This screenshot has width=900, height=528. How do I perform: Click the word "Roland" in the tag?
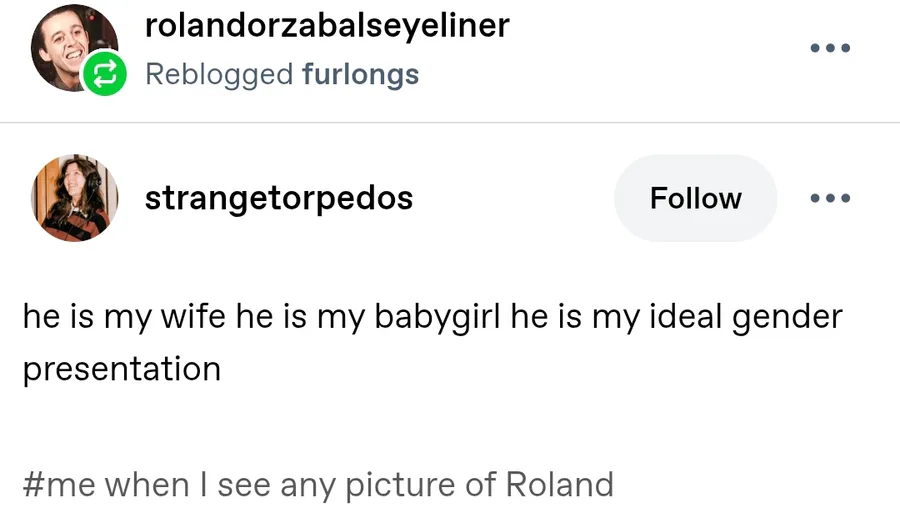click(x=559, y=485)
